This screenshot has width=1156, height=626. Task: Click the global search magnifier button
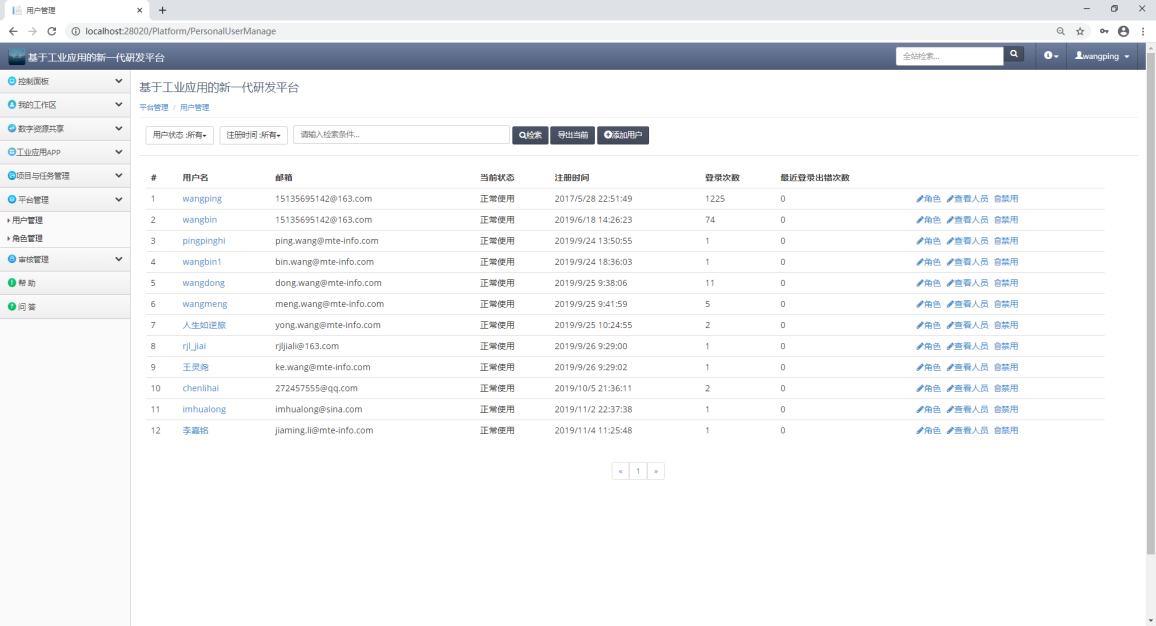(x=1014, y=55)
